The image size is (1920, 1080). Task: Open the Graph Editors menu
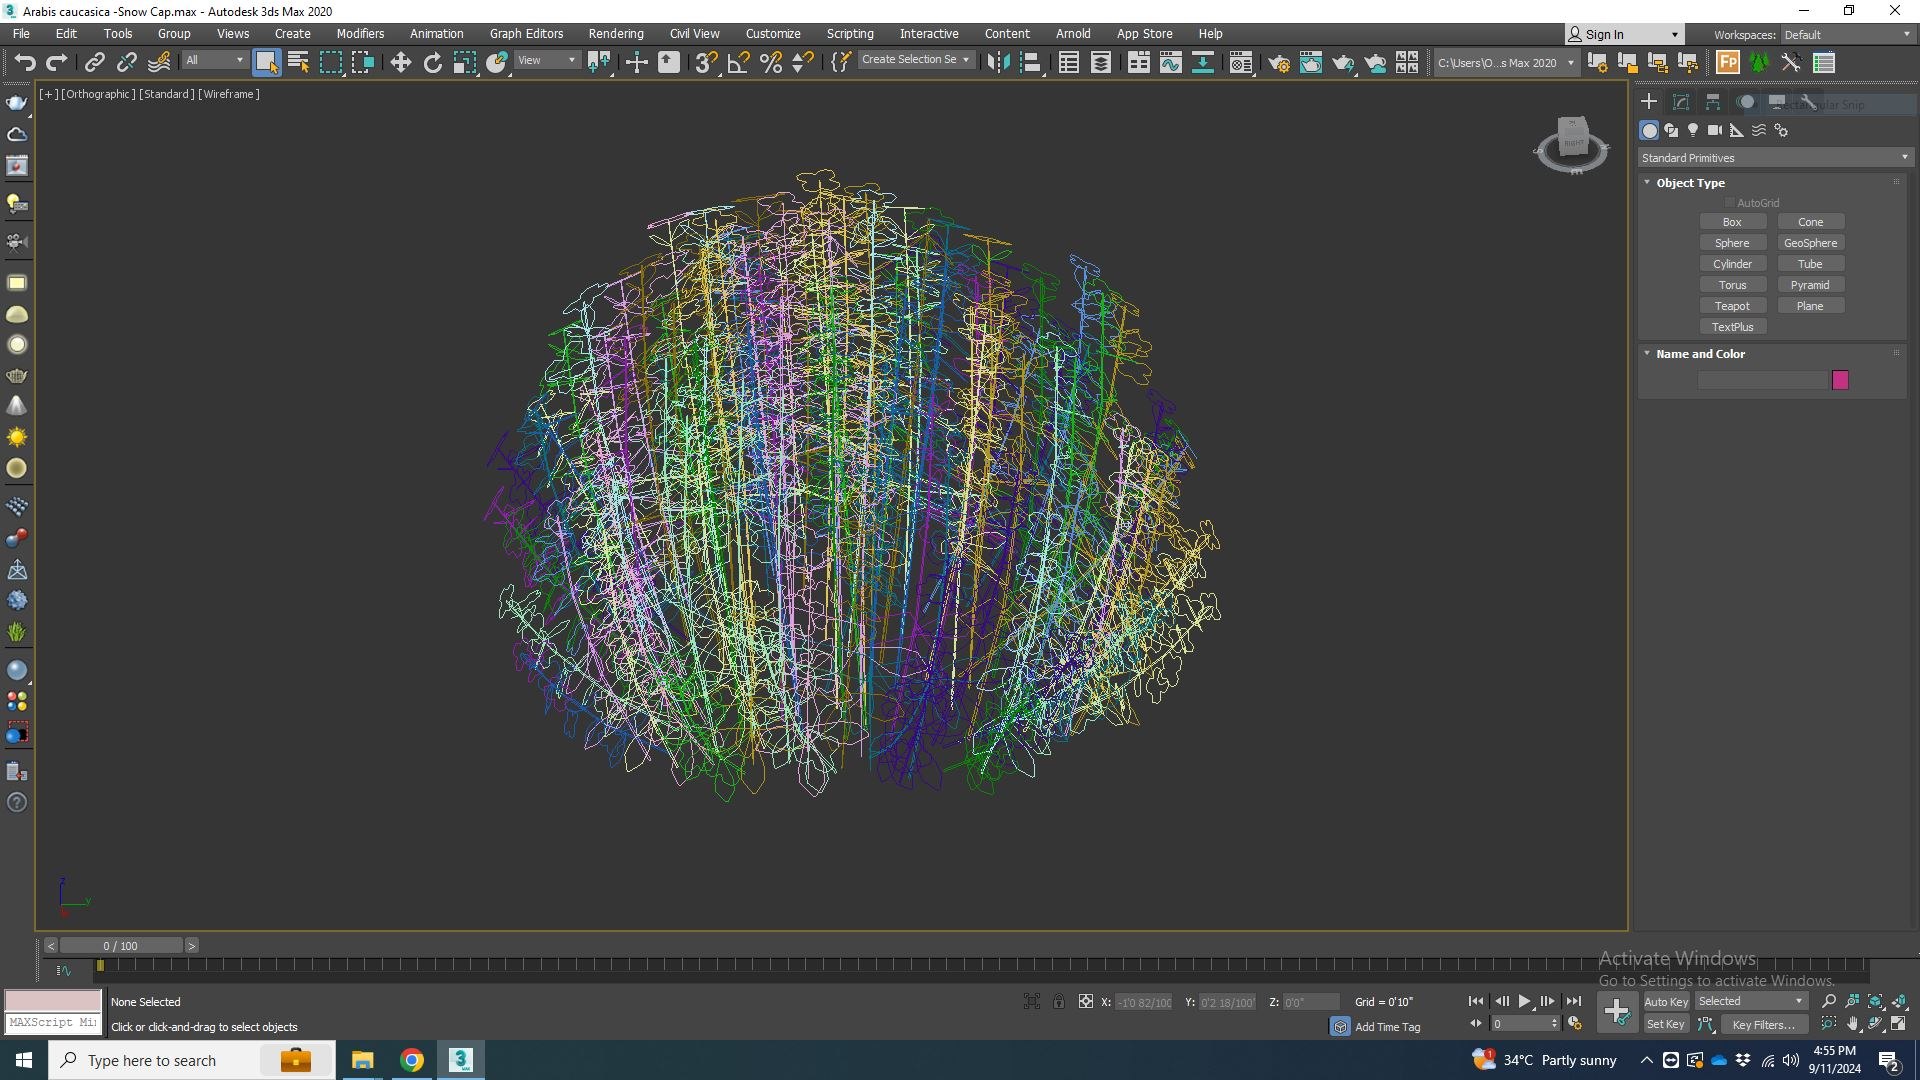526,34
